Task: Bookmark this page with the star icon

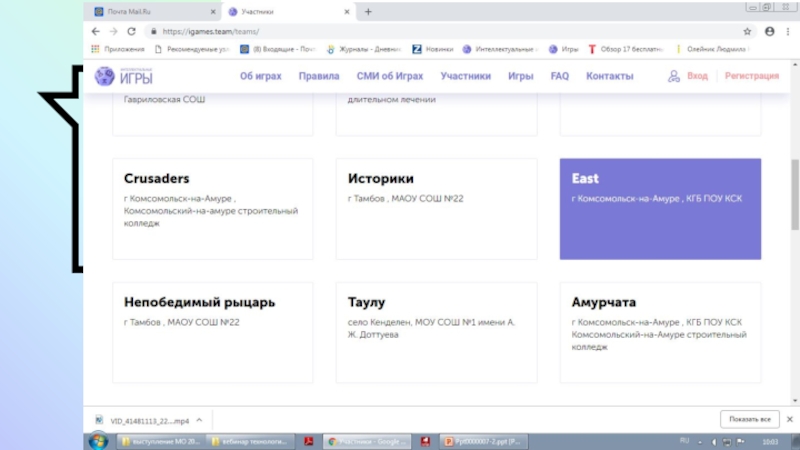Action: (747, 31)
